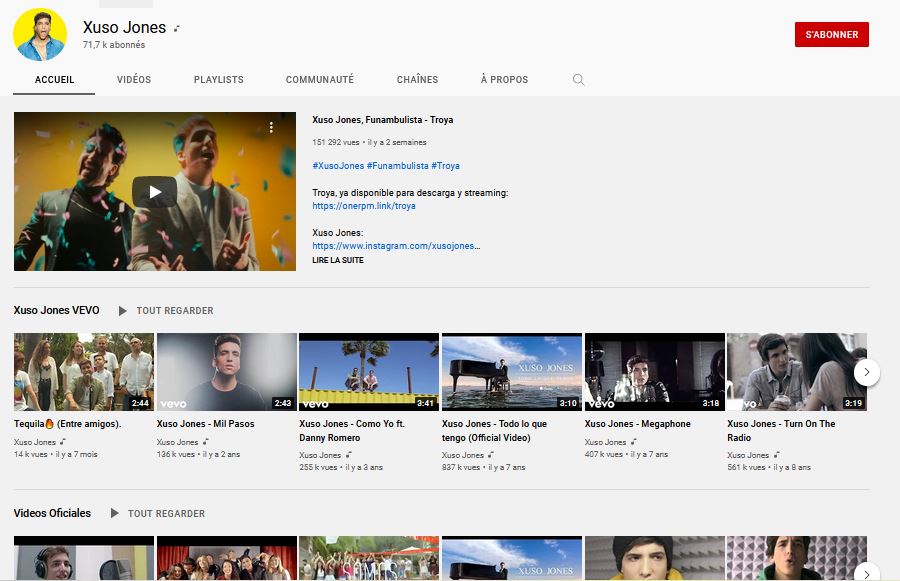Open the Todo lo que tengo thumbnail
This screenshot has width=900, height=581.
click(x=512, y=372)
